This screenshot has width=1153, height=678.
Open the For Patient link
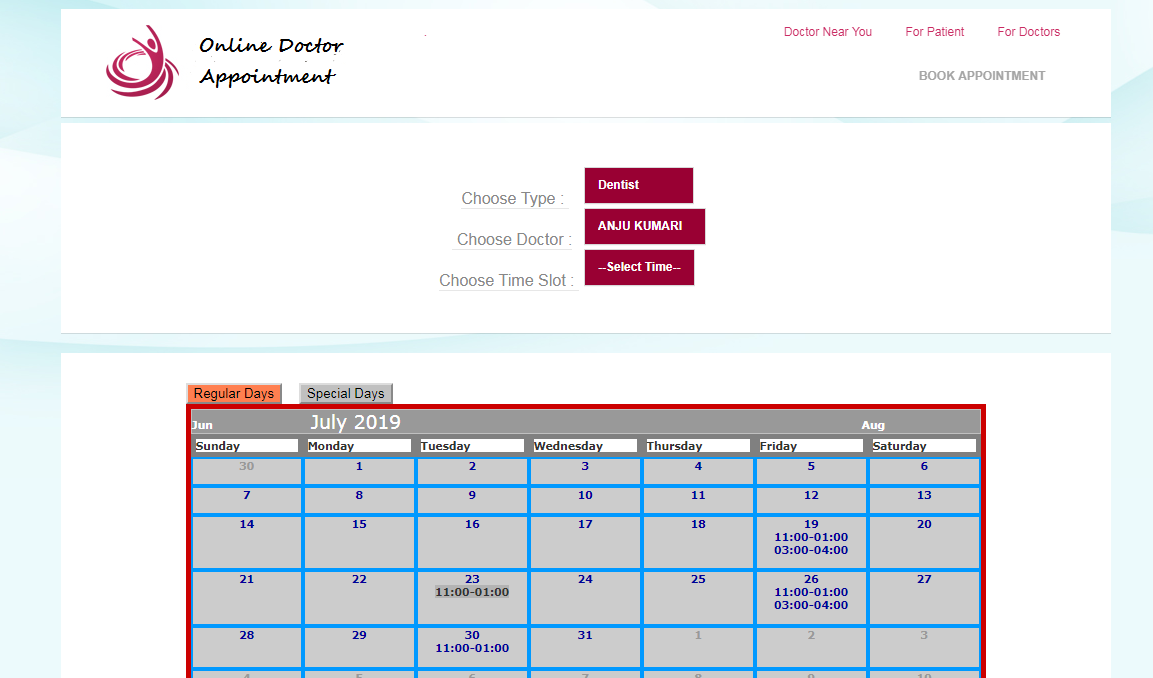(934, 32)
